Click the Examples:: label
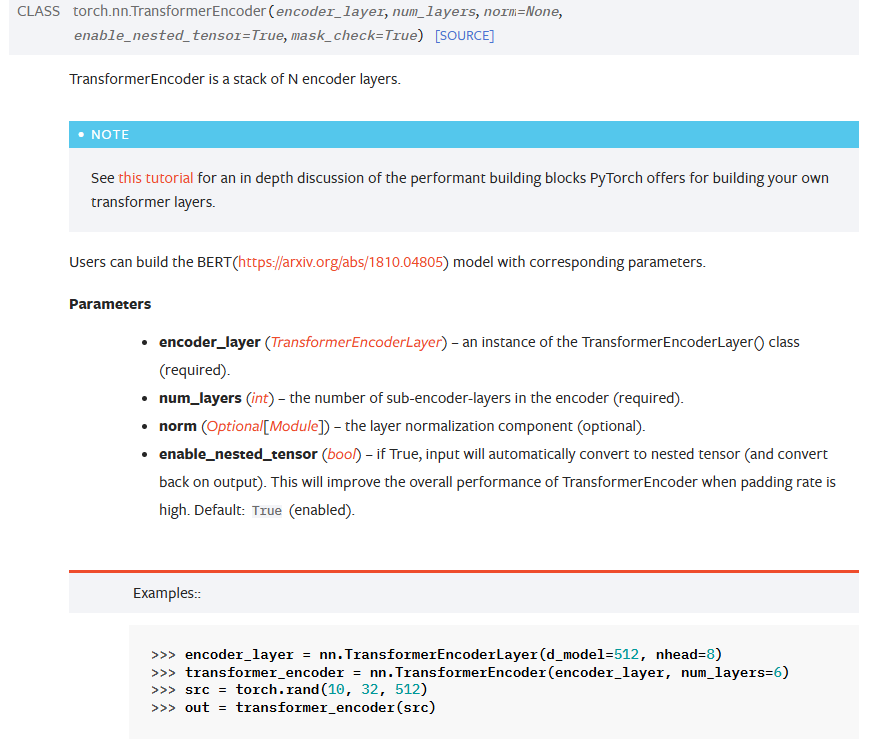 (x=167, y=593)
